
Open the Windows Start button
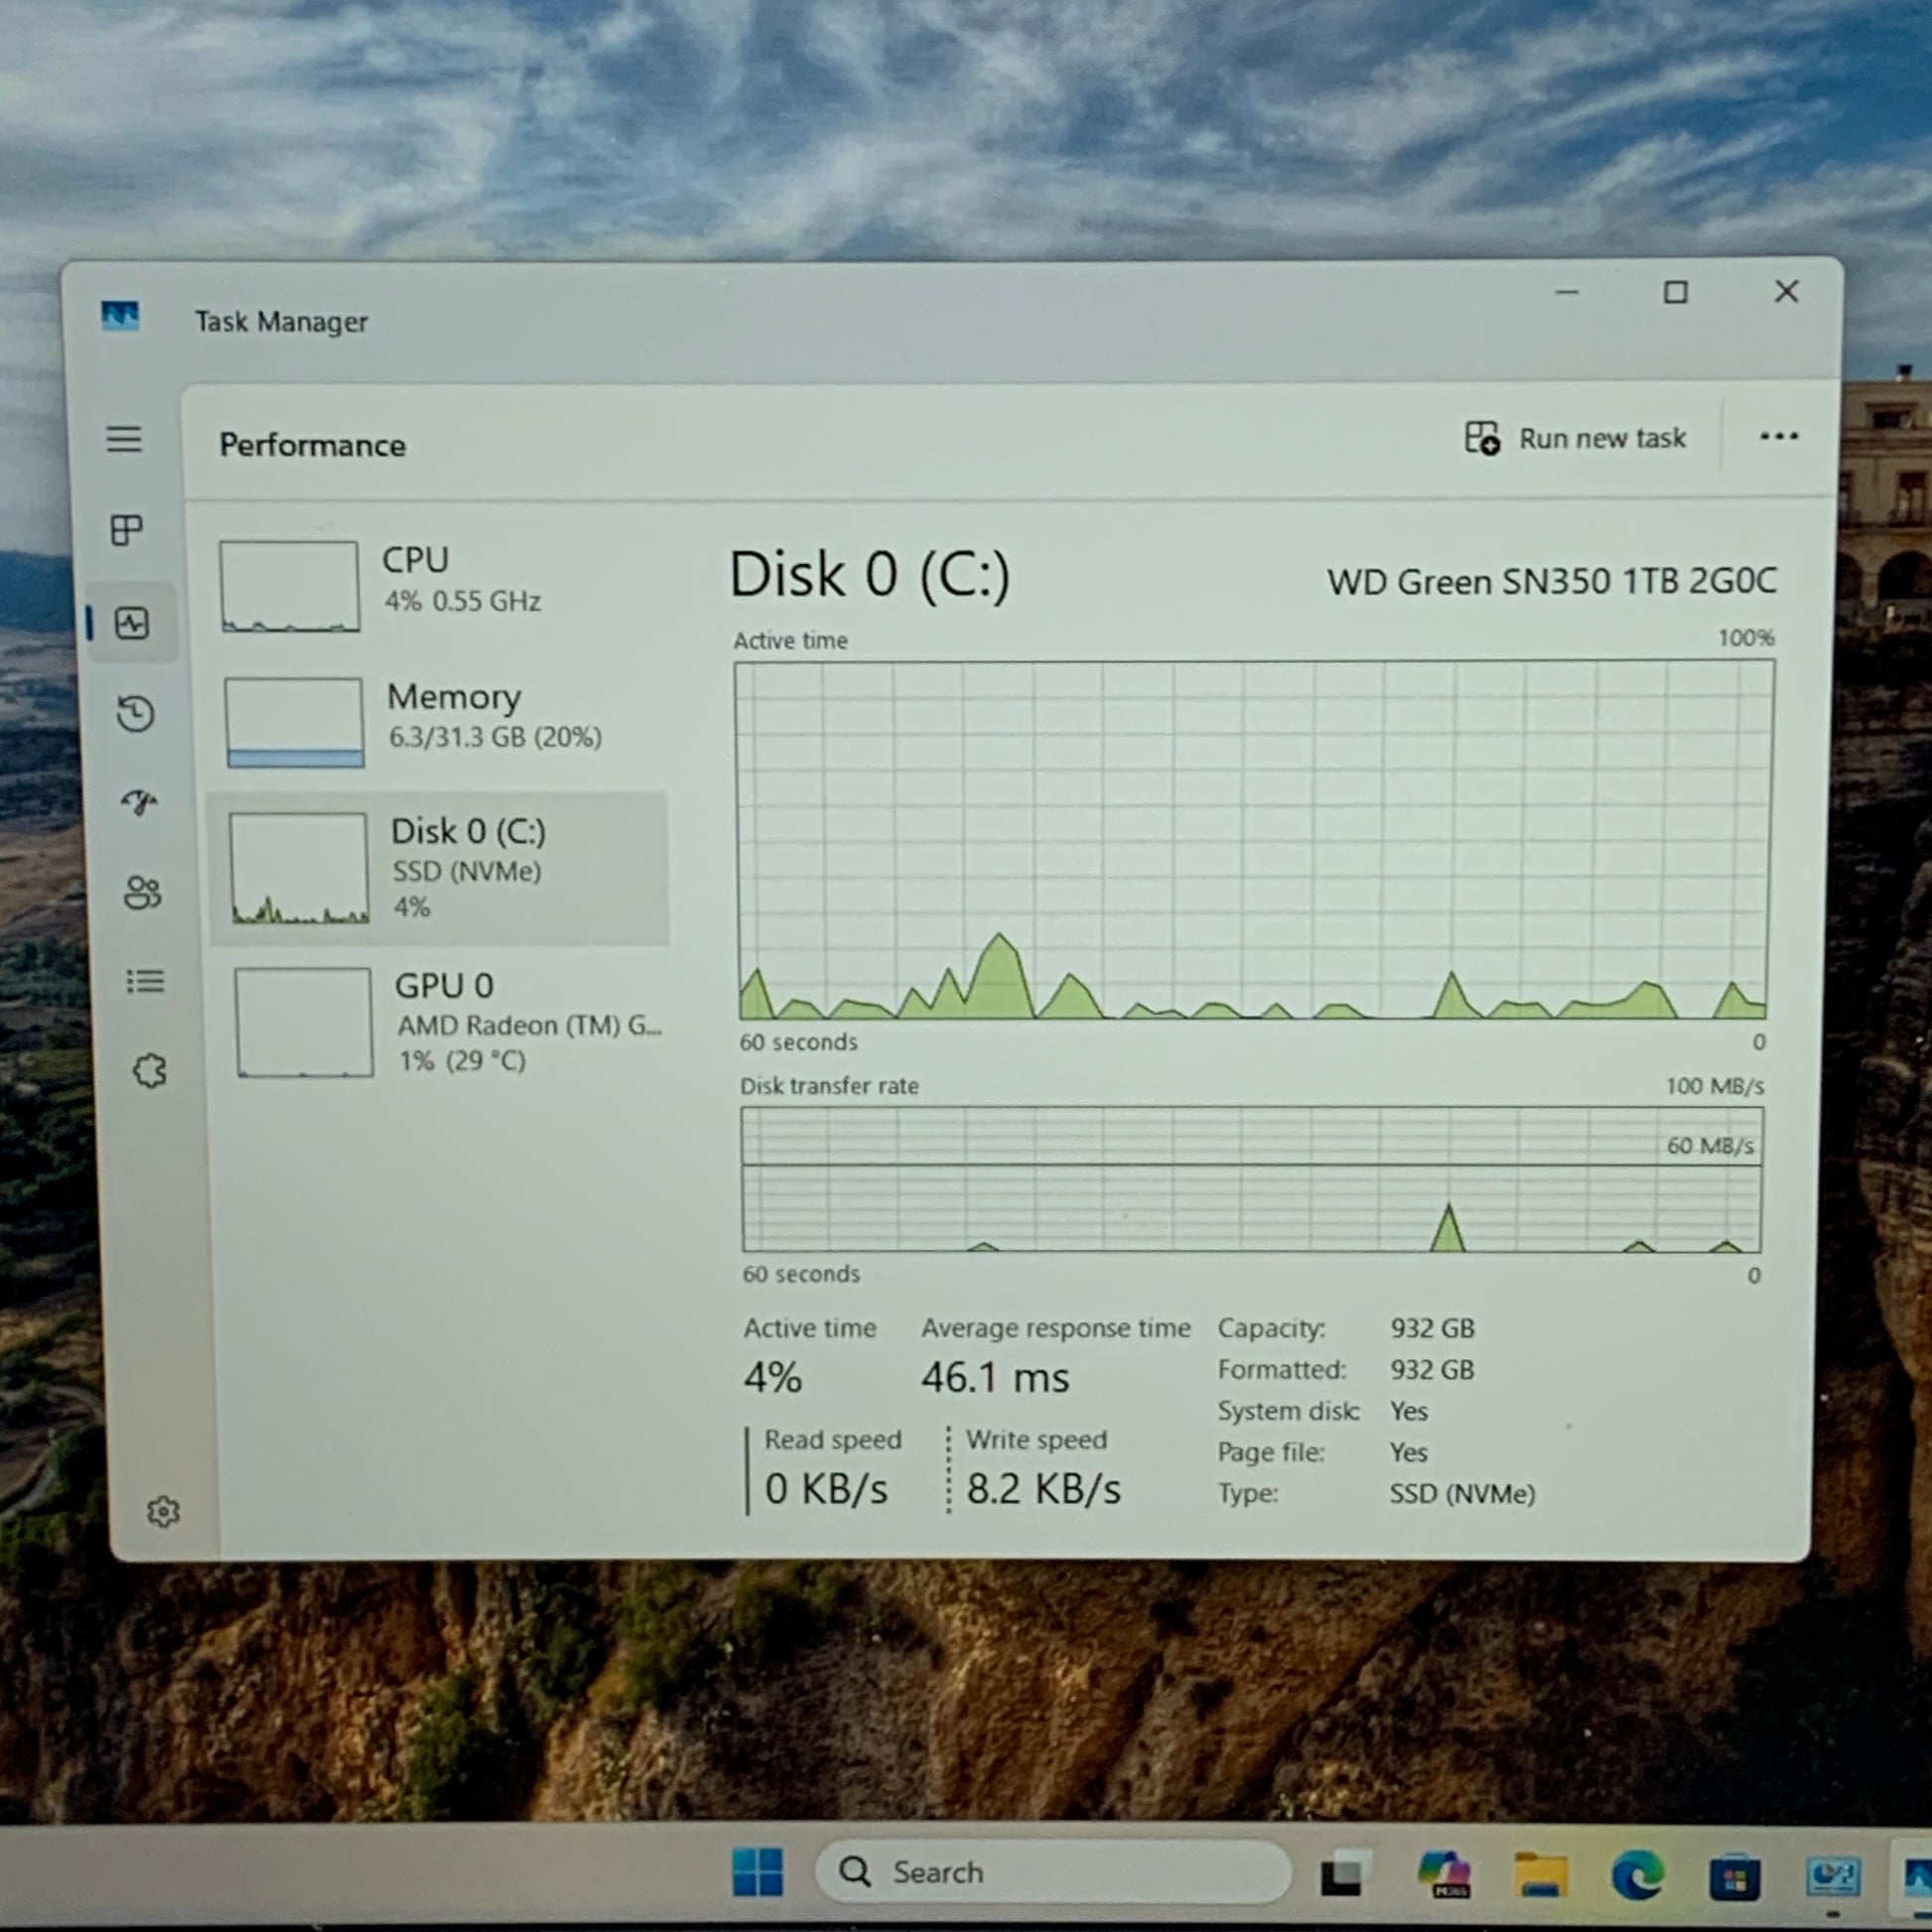pos(757,1871)
